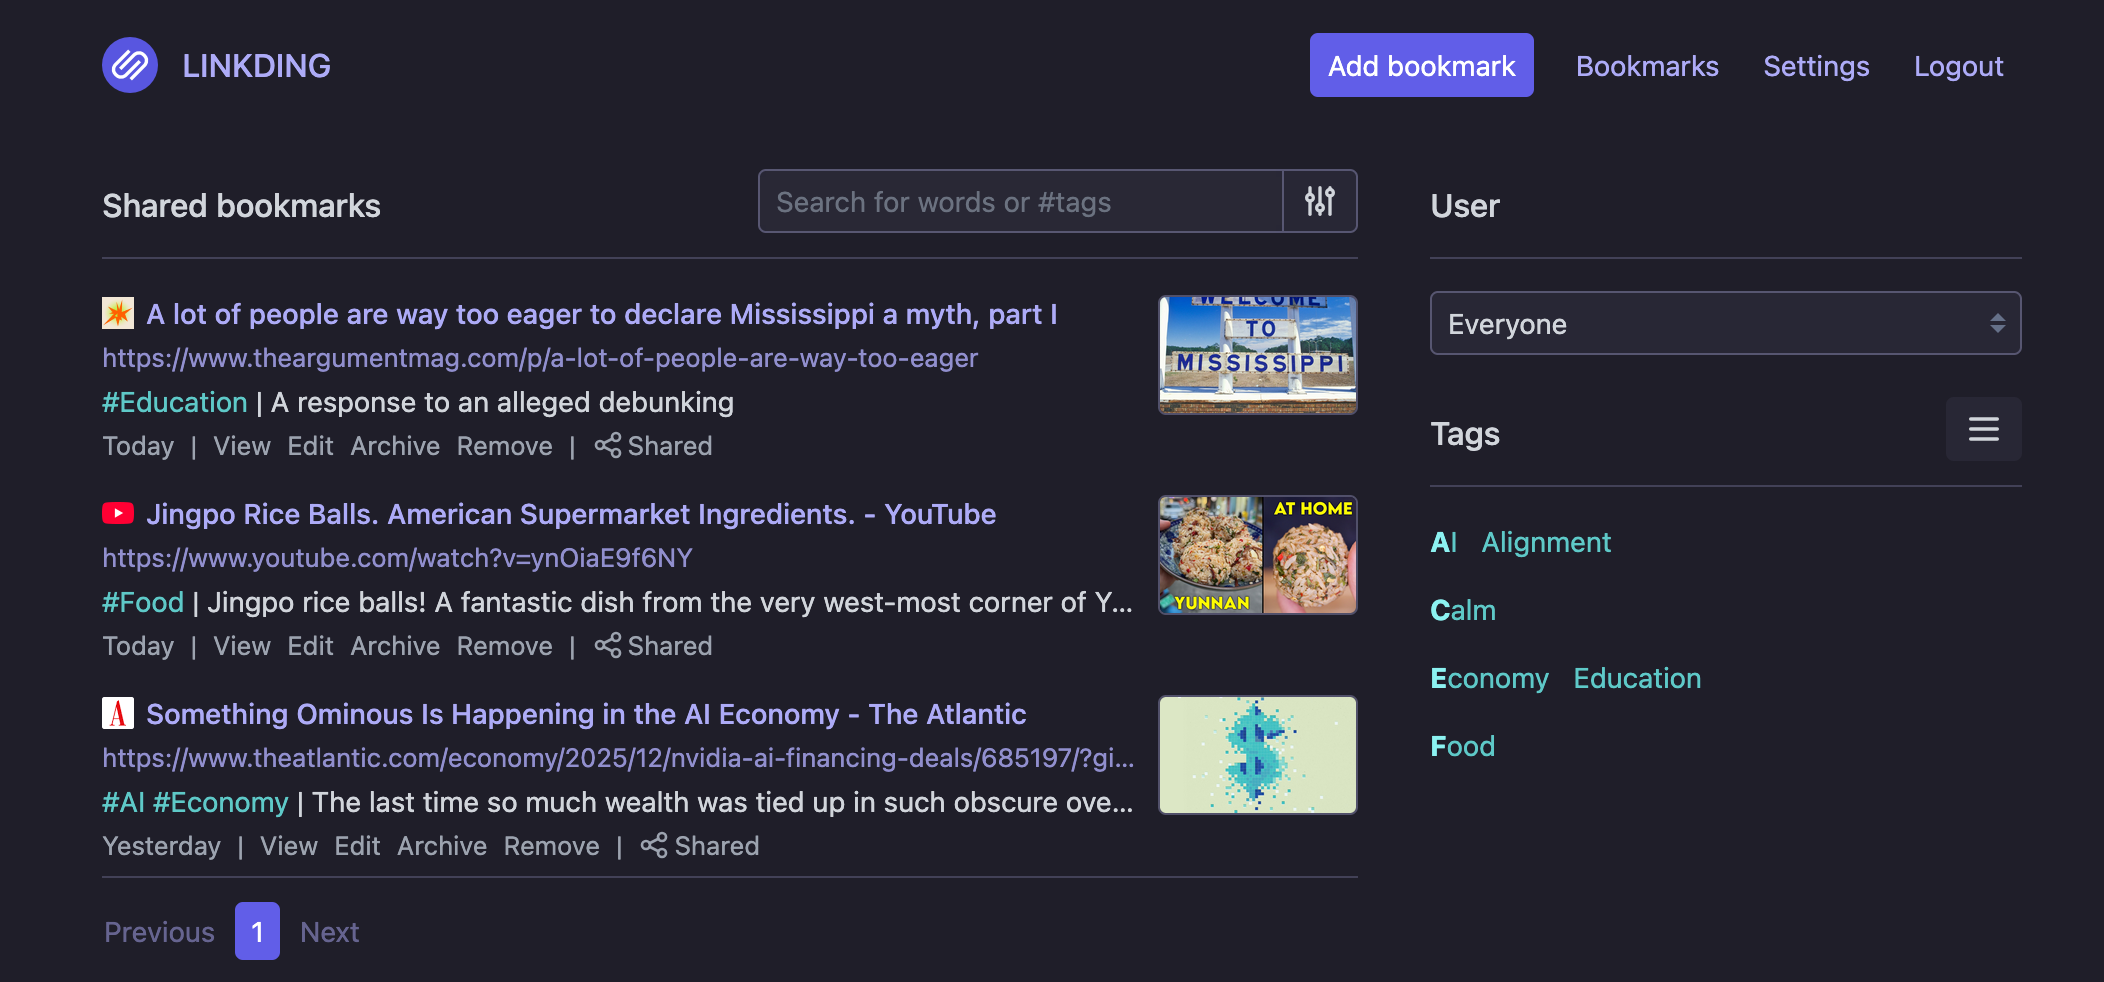Open the Mississippi welcome sign thumbnail
Image resolution: width=2104 pixels, height=982 pixels.
(1257, 355)
